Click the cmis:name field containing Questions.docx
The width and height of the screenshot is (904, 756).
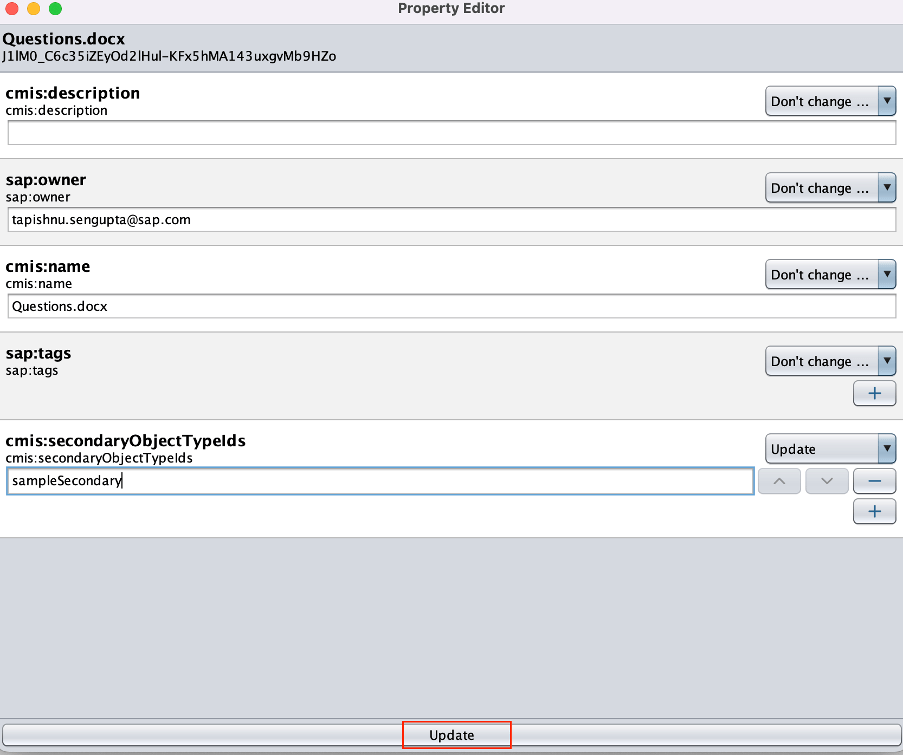[451, 306]
